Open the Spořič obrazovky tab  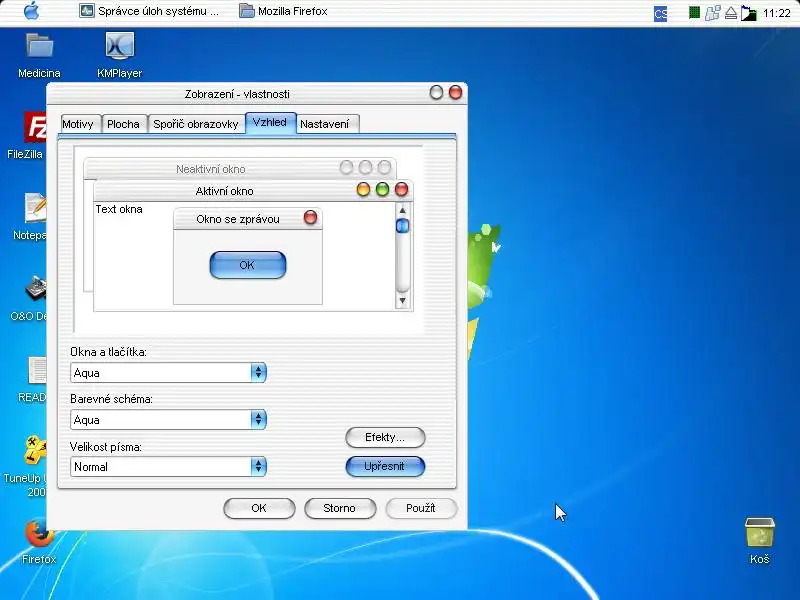pos(196,124)
